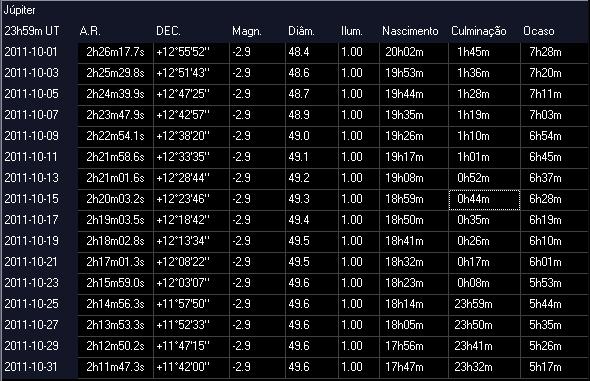The image size is (590, 381).
Task: Select the date row 2011-10-15
Action: (x=32, y=199)
